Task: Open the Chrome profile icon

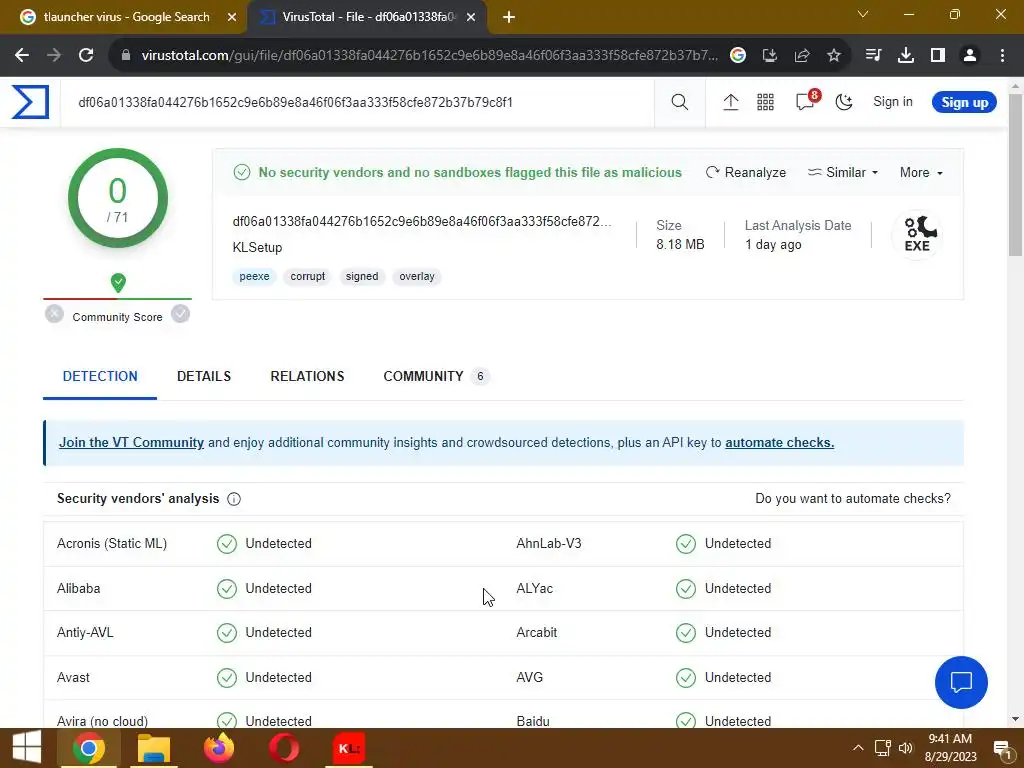Action: pyautogui.click(x=970, y=56)
